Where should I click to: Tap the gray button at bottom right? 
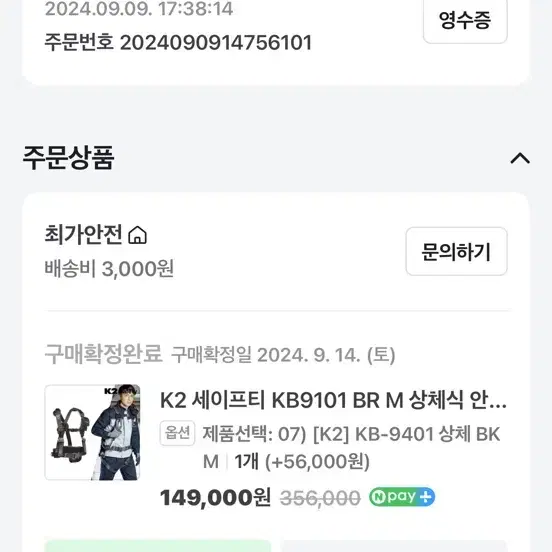(x=394, y=546)
